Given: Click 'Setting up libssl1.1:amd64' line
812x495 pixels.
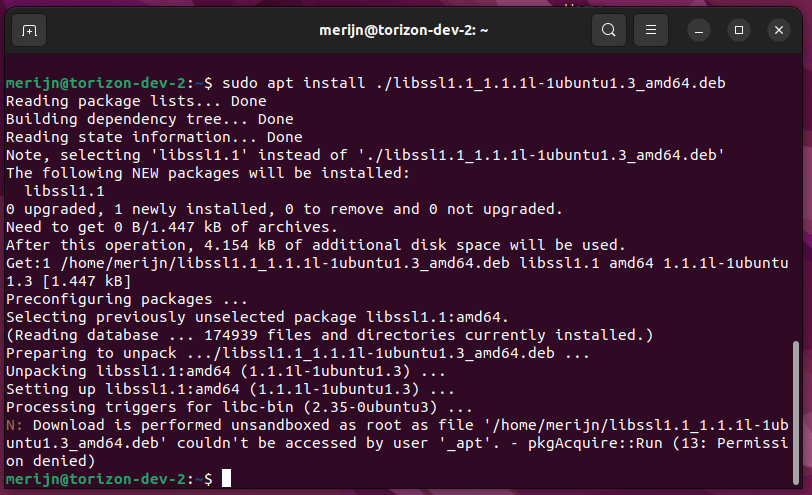Looking at the screenshot, I should coord(230,389).
